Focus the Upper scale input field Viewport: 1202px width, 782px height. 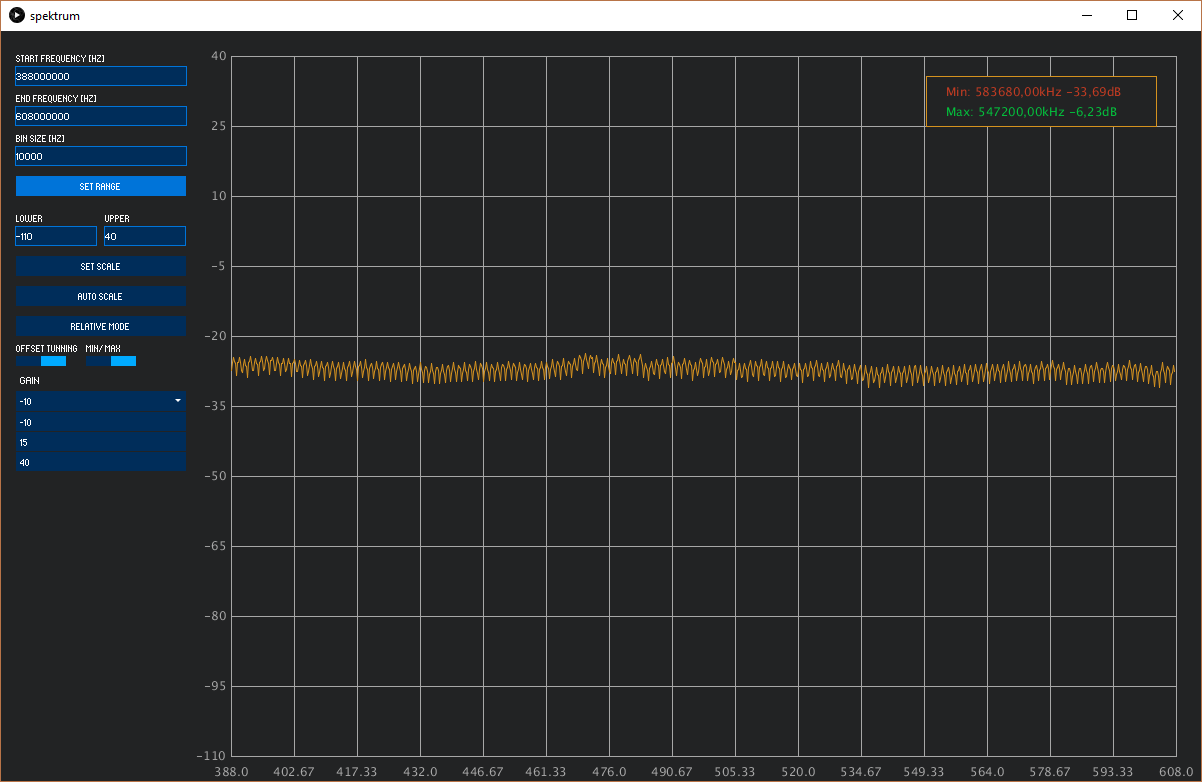145,236
